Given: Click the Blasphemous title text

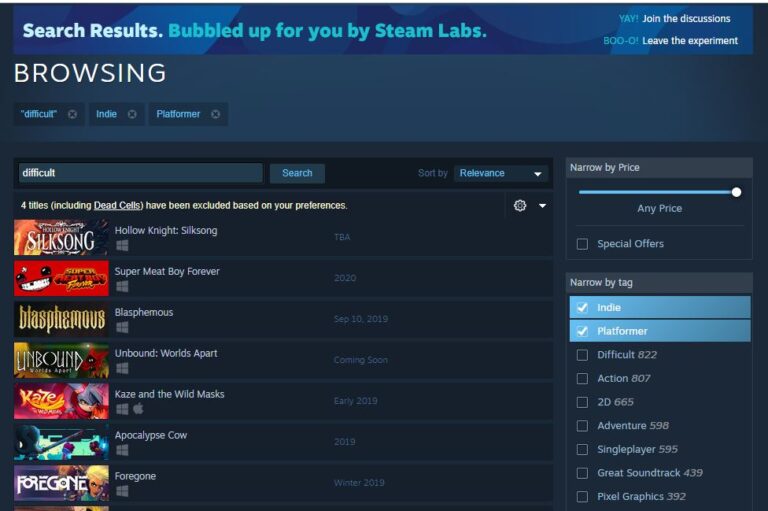Looking at the screenshot, I should click(x=144, y=312).
